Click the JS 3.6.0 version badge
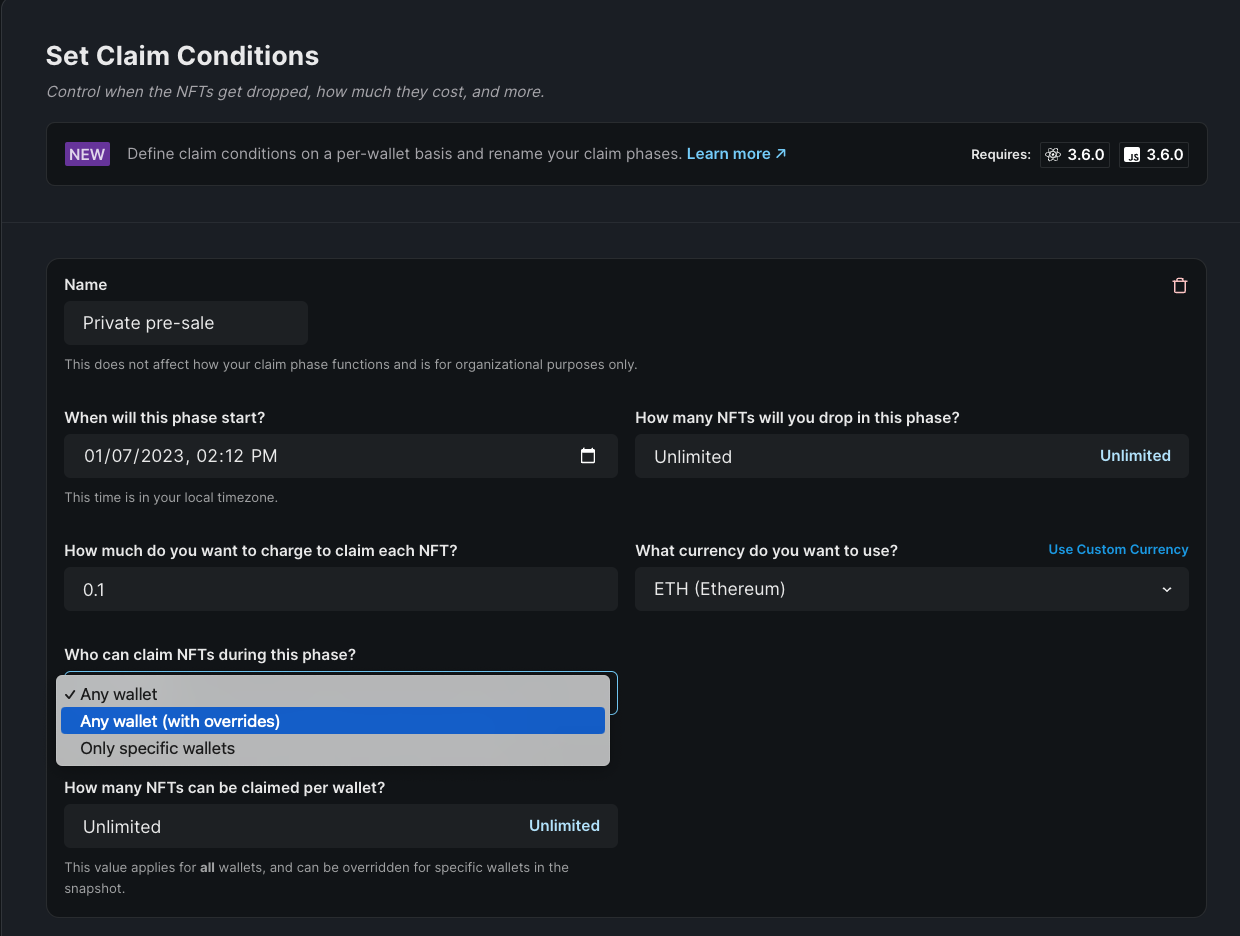The width and height of the screenshot is (1240, 936). pos(1153,154)
